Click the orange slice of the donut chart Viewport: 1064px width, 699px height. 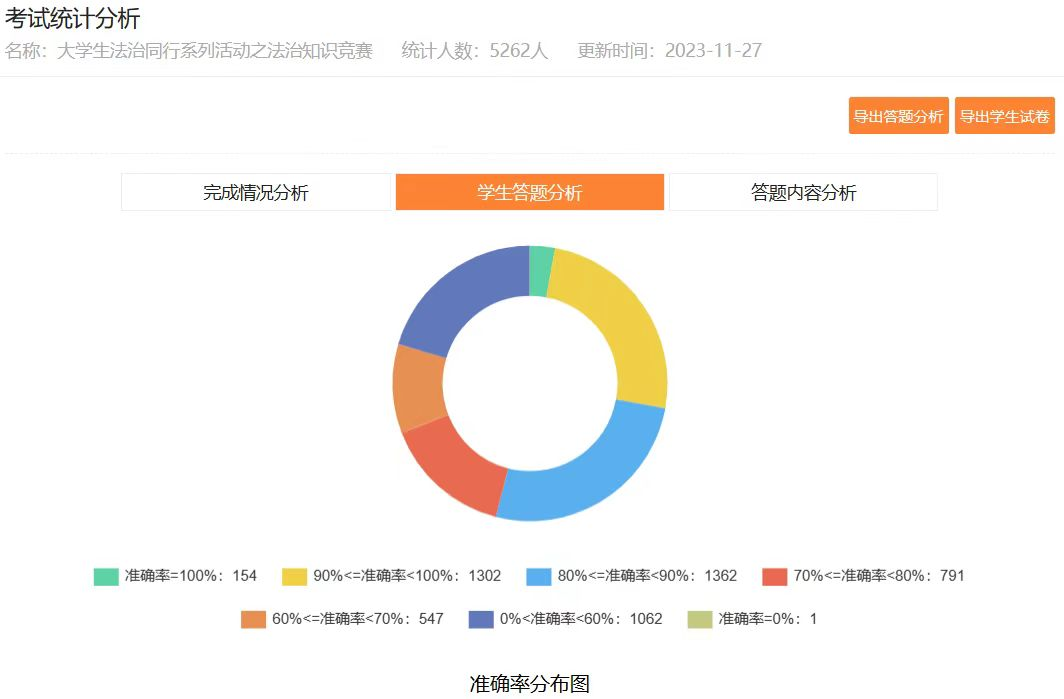(419, 388)
